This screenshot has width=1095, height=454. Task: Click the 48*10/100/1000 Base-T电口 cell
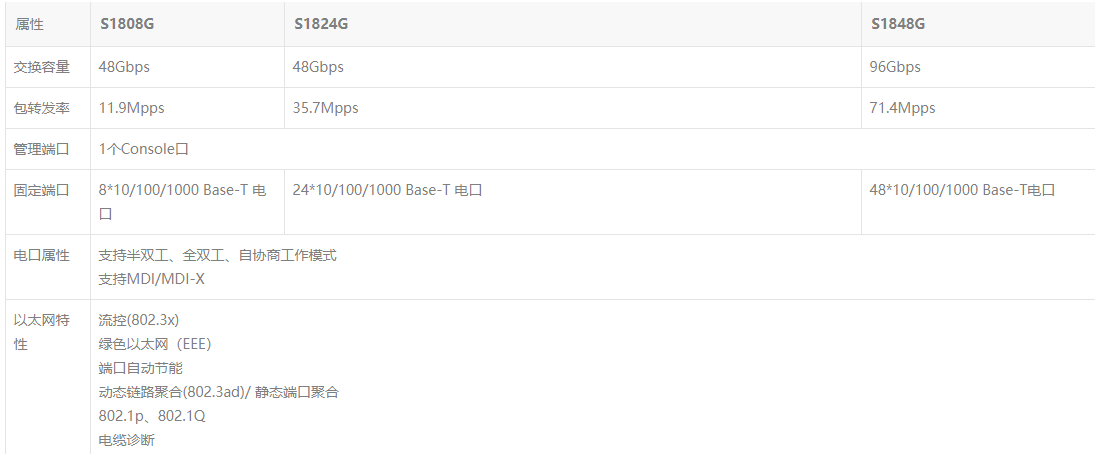point(963,190)
